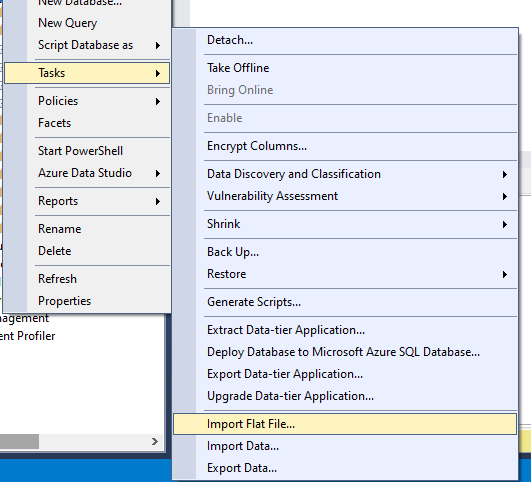Click the horizontal scrollbar right arrow

(x=155, y=441)
